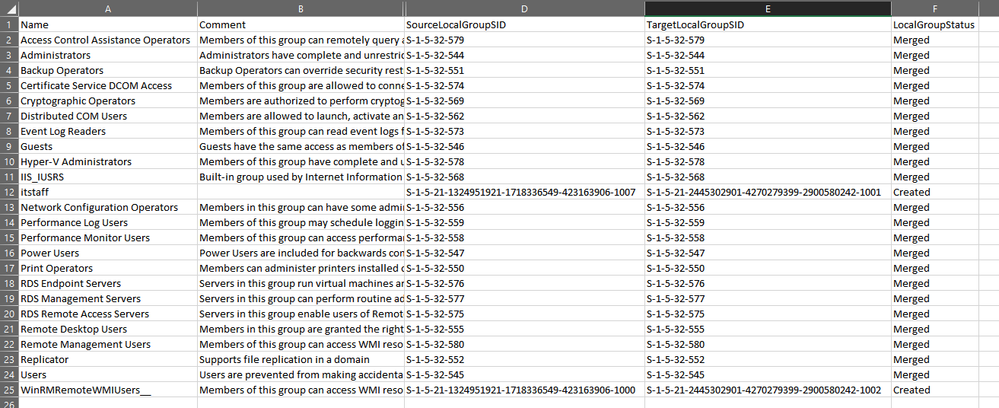Select the Access Control Assistance Operators cell

tap(108, 40)
